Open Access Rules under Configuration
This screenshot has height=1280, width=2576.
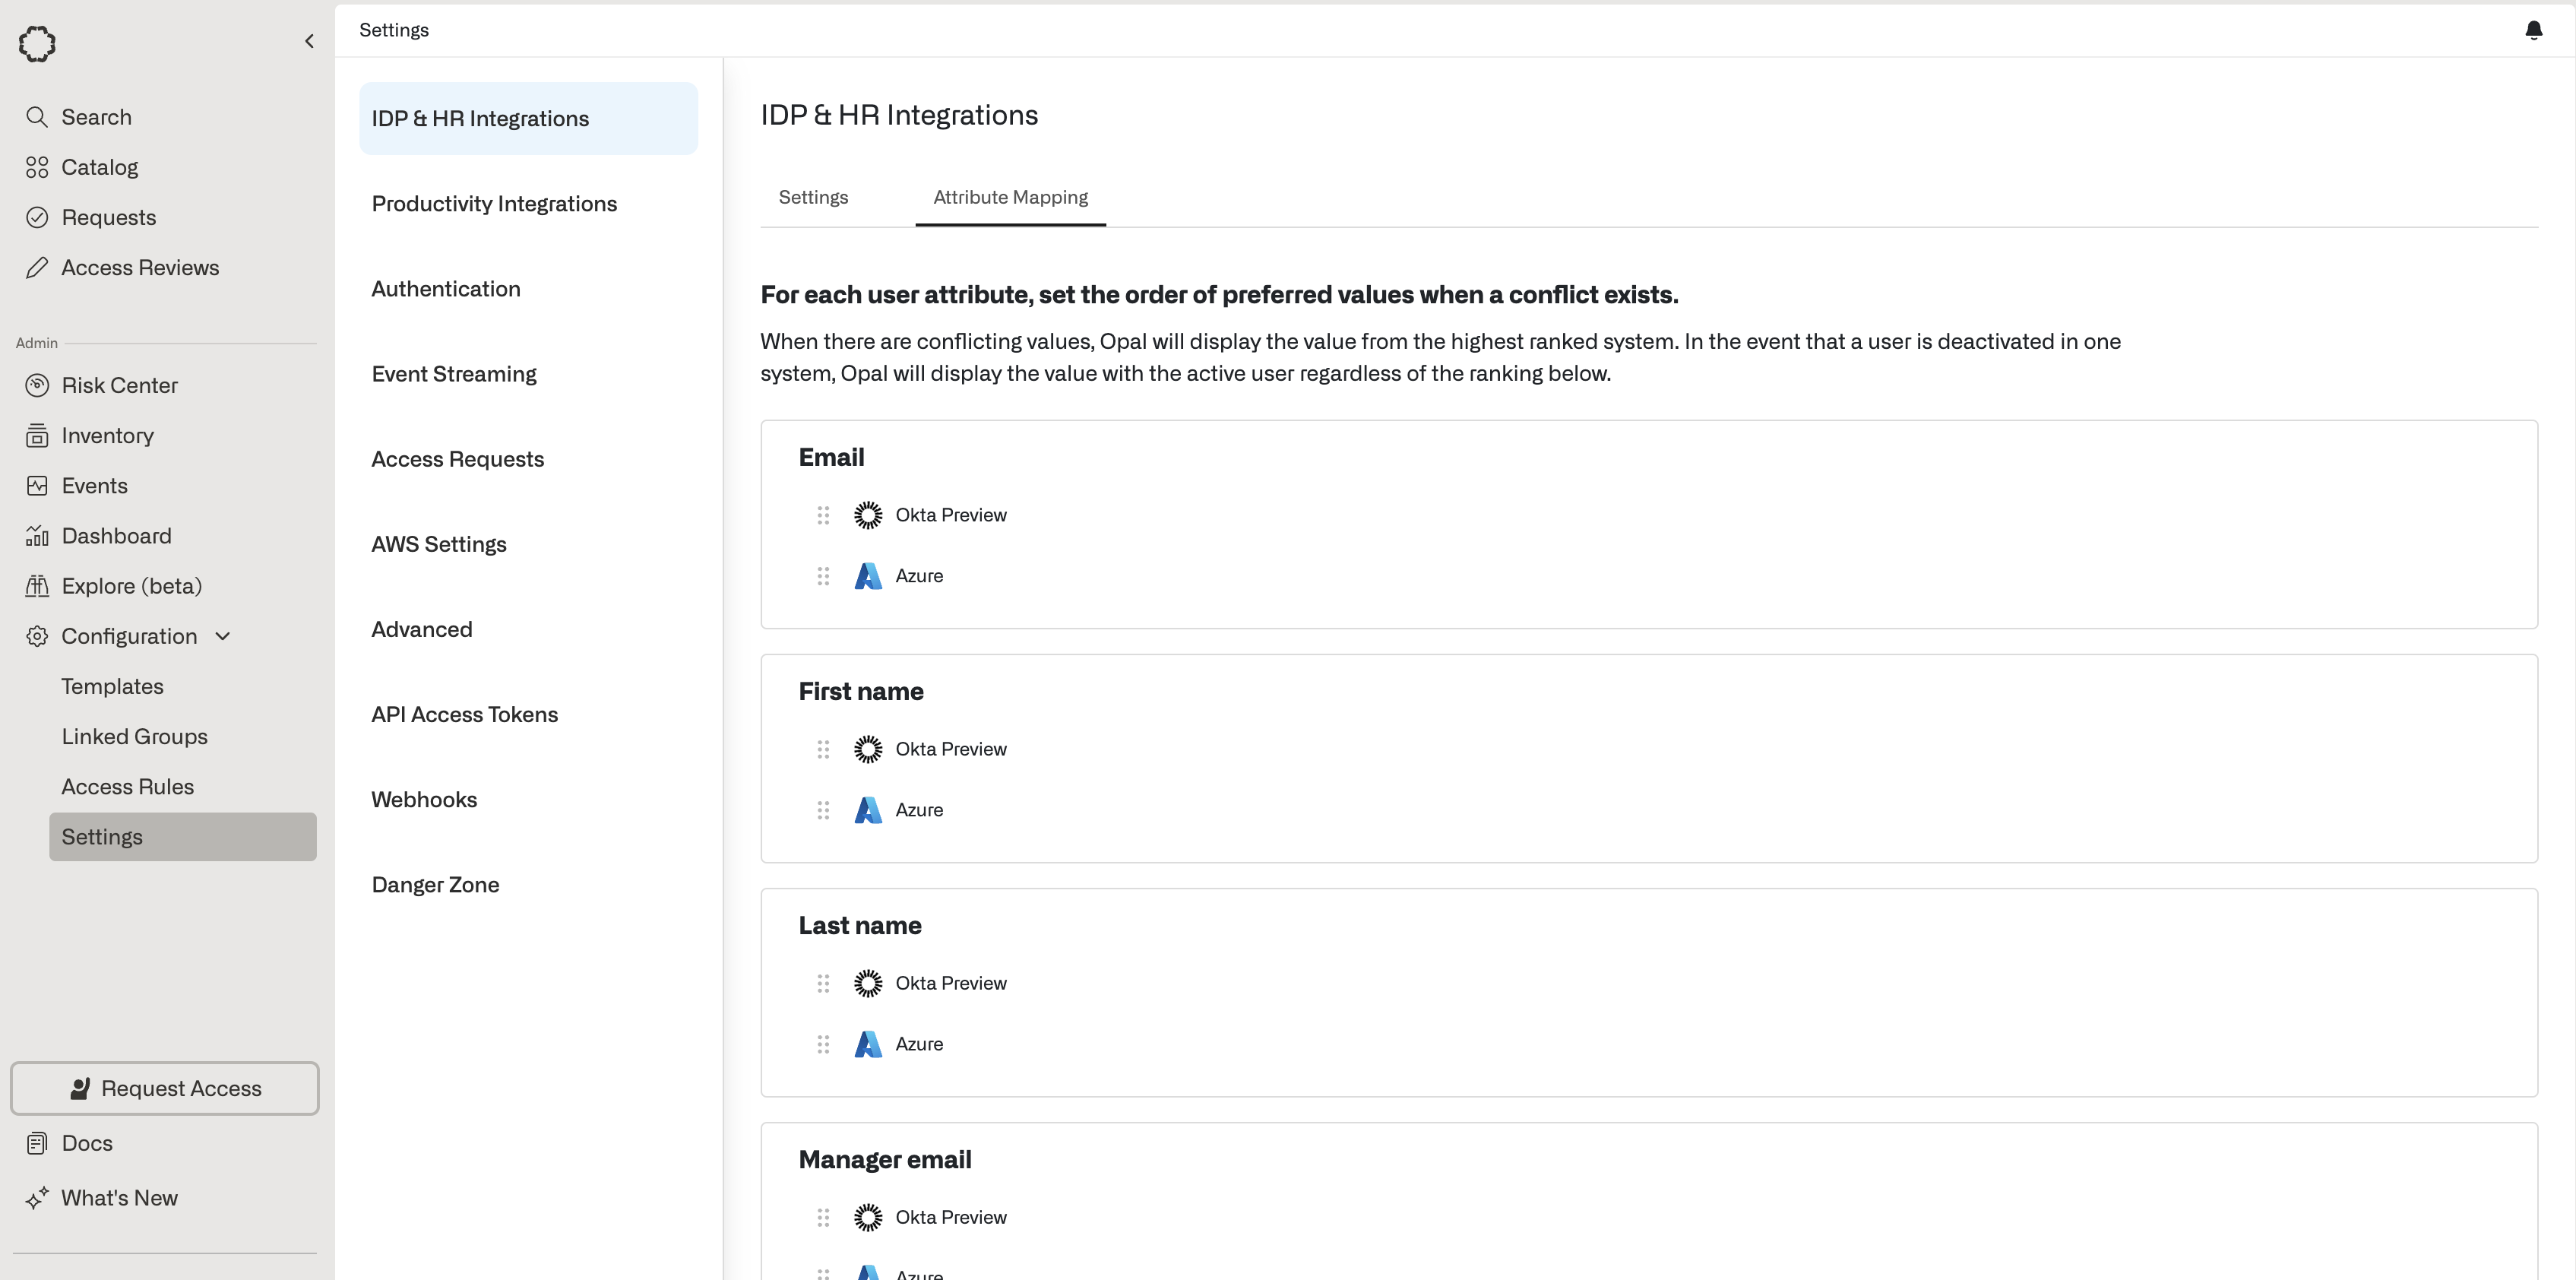coord(127,786)
